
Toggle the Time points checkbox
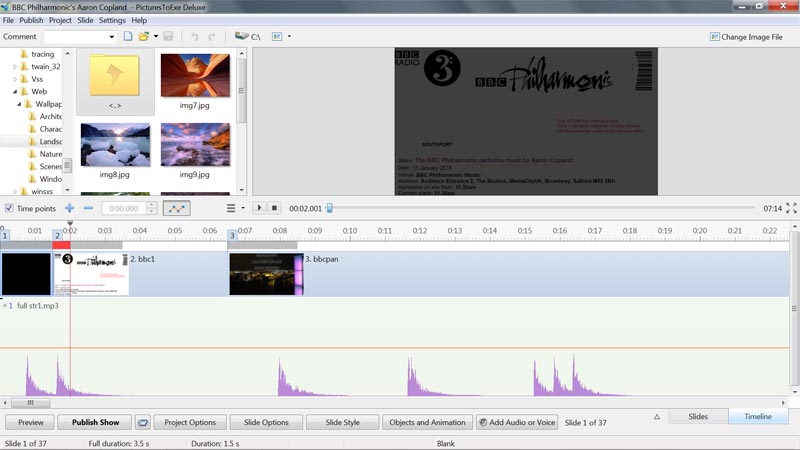(9, 208)
